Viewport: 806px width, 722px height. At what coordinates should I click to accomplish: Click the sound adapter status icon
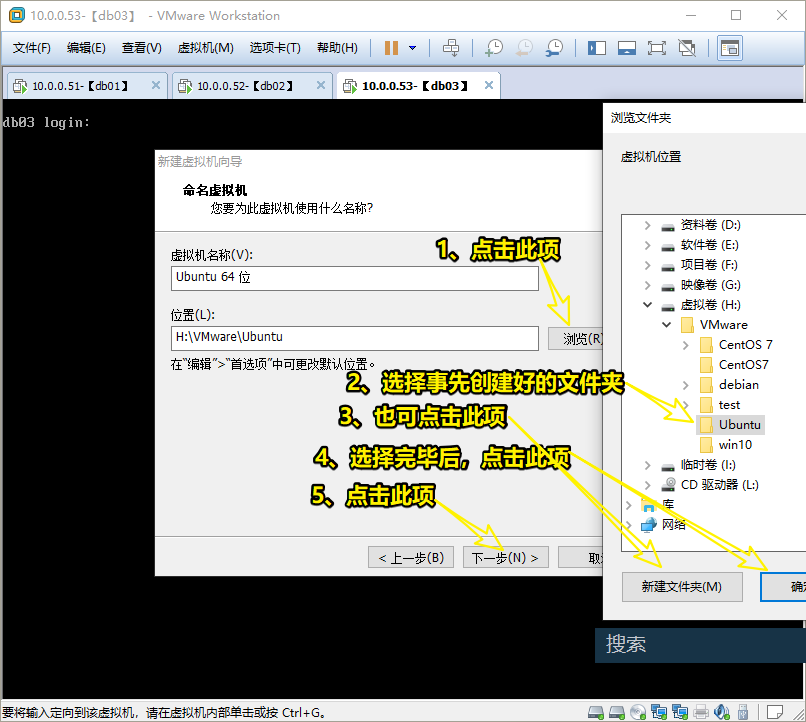(x=722, y=712)
